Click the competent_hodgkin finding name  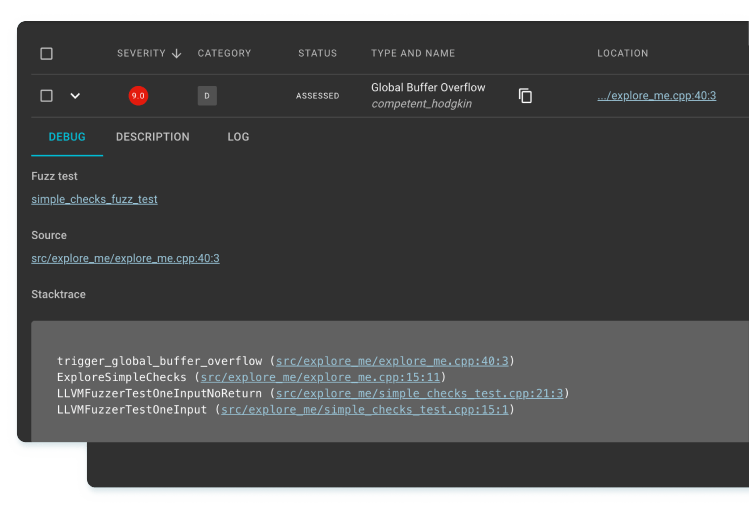point(421,104)
